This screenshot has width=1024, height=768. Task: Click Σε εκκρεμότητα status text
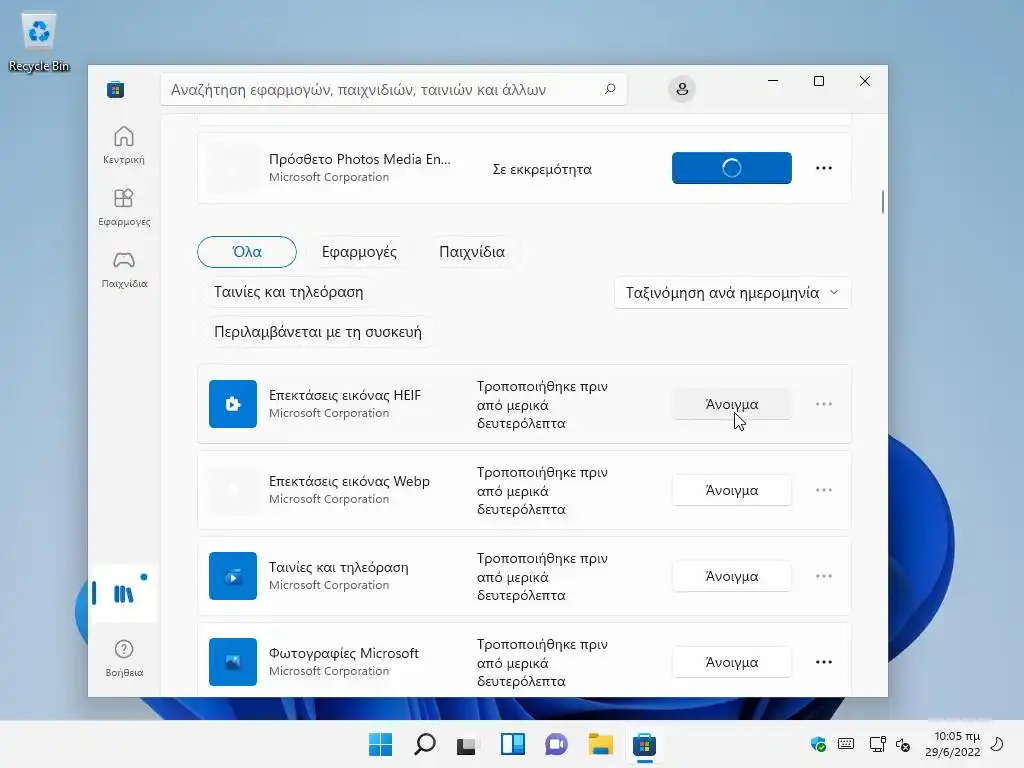542,169
